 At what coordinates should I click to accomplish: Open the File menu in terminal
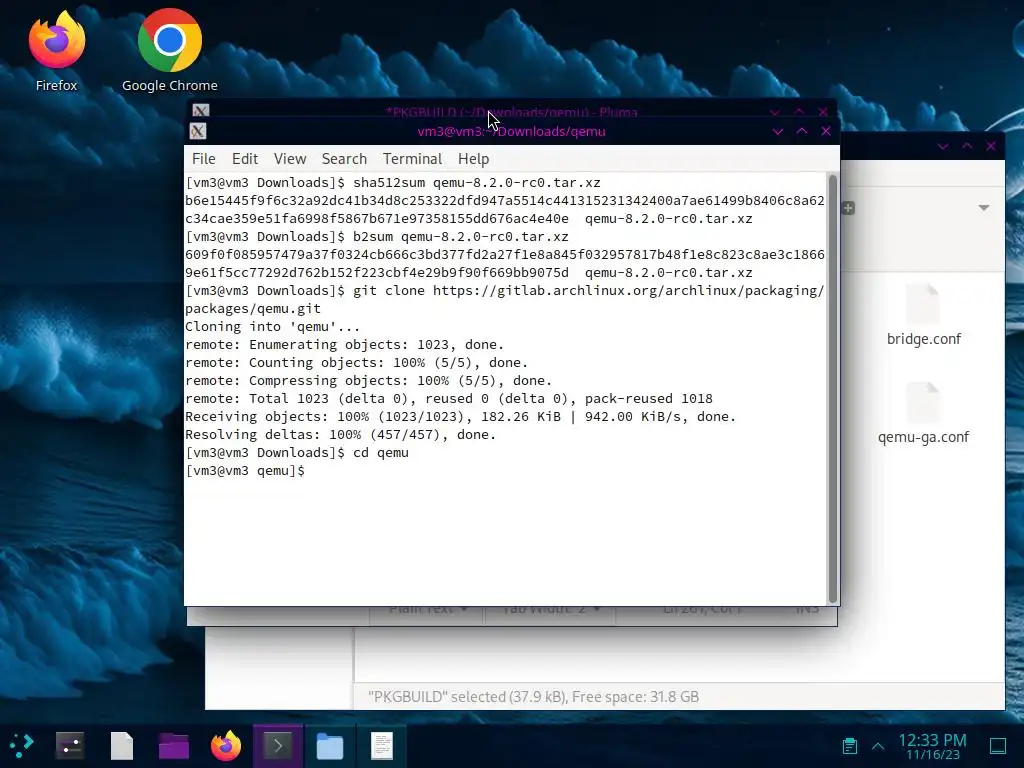(203, 159)
